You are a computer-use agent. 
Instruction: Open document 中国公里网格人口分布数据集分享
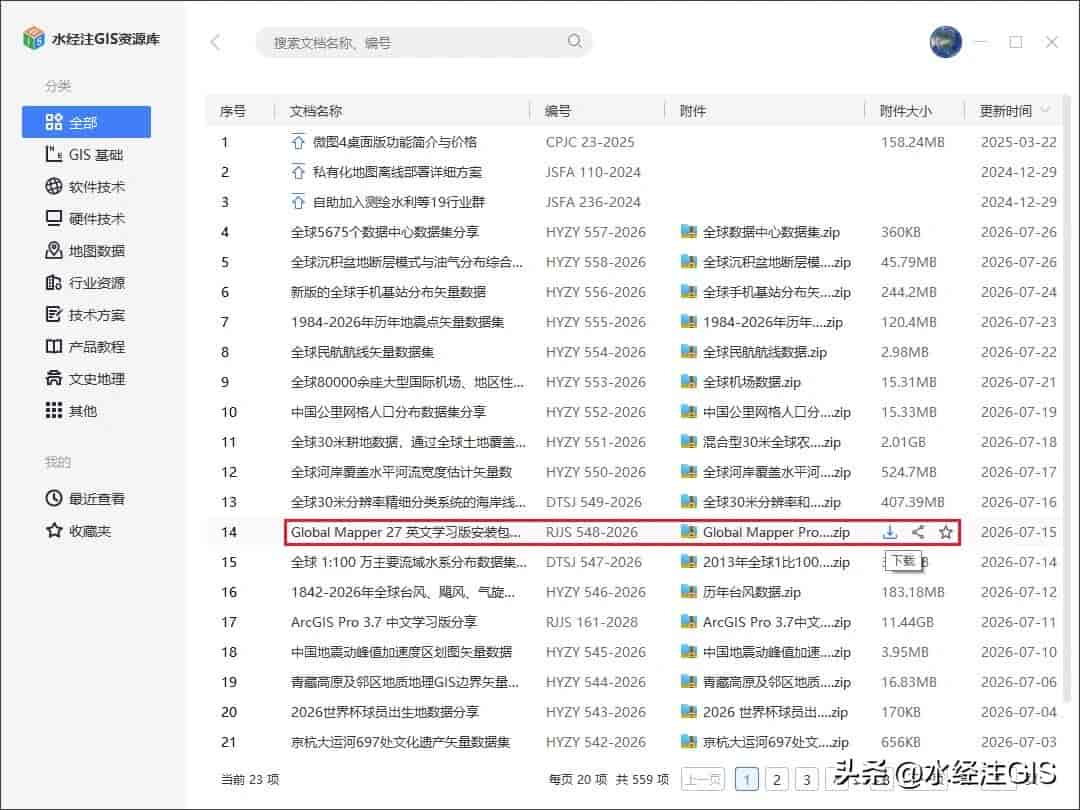click(388, 412)
